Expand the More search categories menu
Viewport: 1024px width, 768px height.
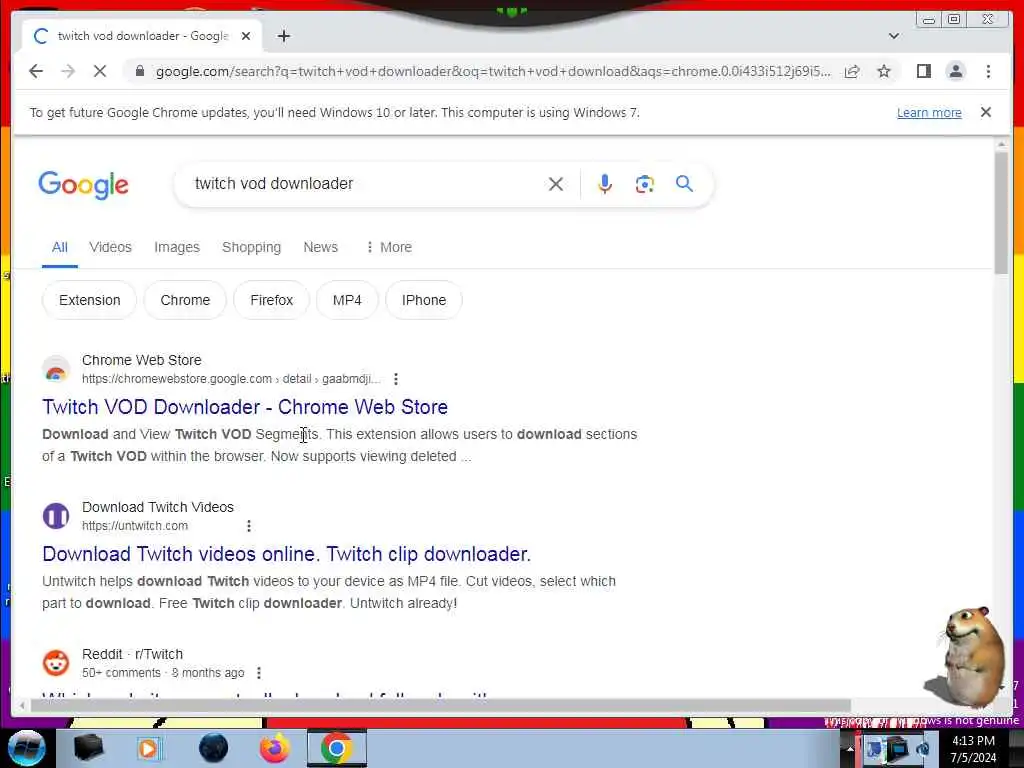[389, 248]
